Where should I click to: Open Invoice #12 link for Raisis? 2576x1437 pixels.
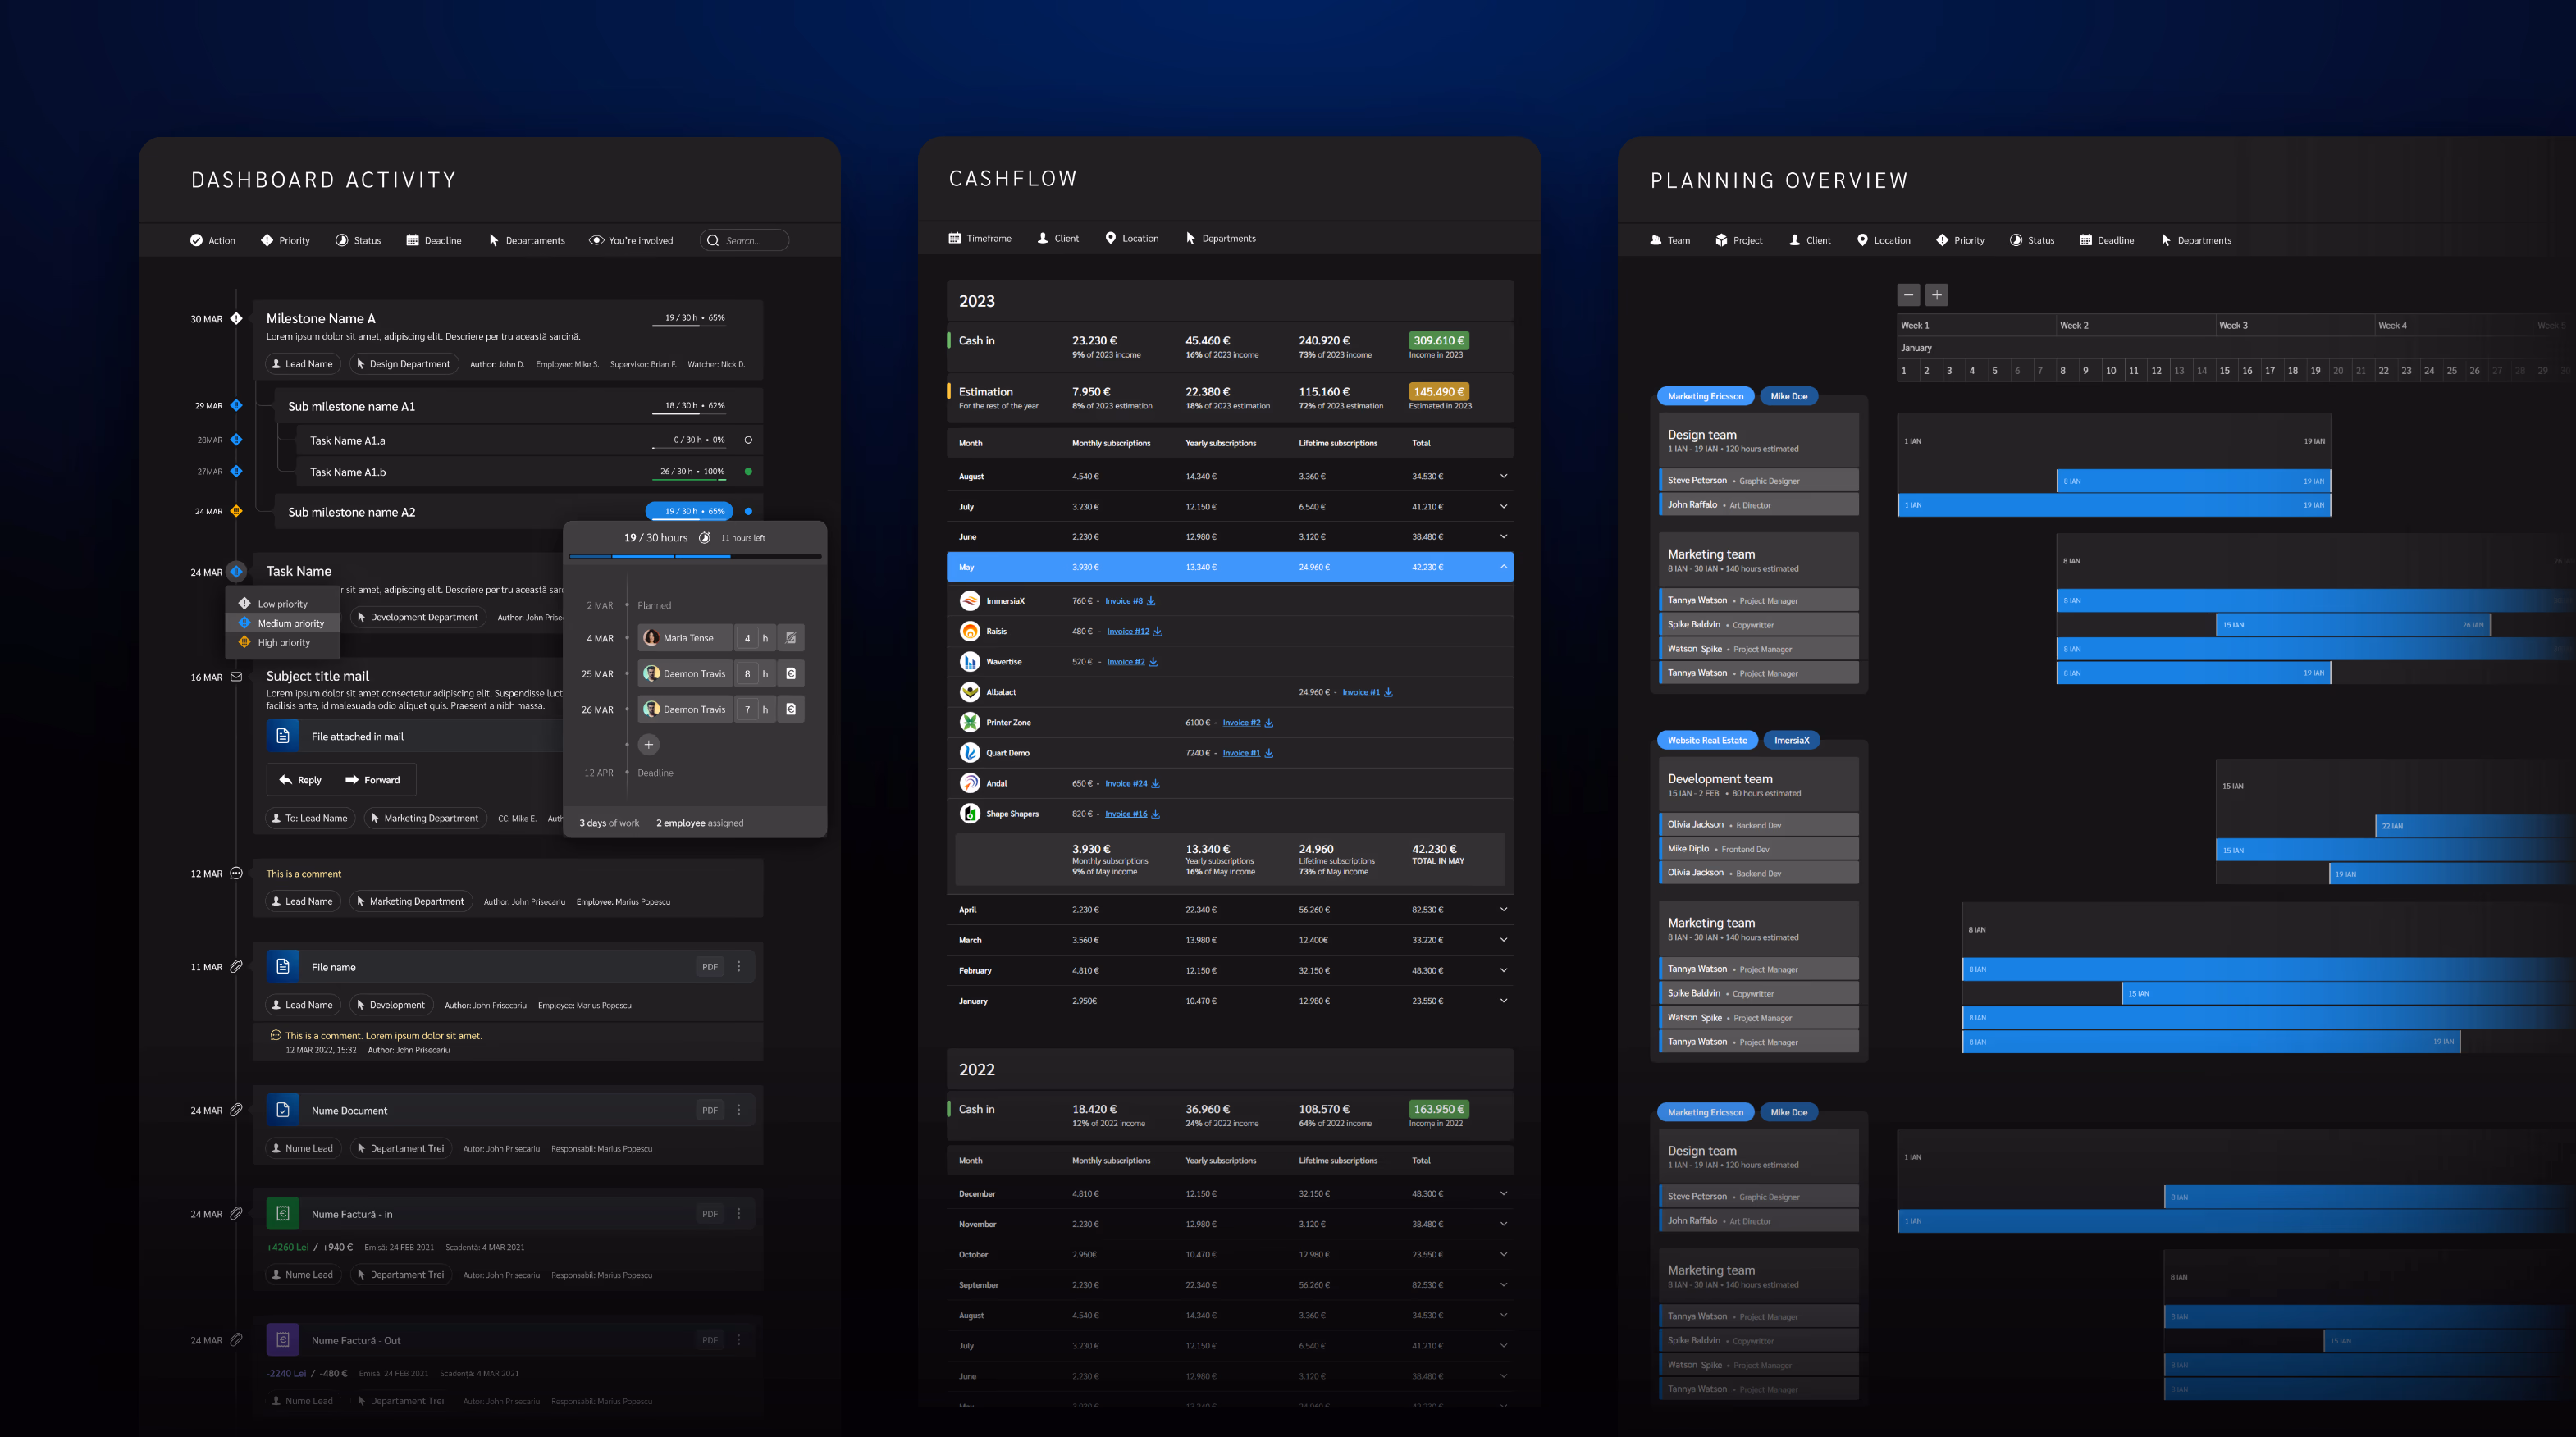(1127, 631)
